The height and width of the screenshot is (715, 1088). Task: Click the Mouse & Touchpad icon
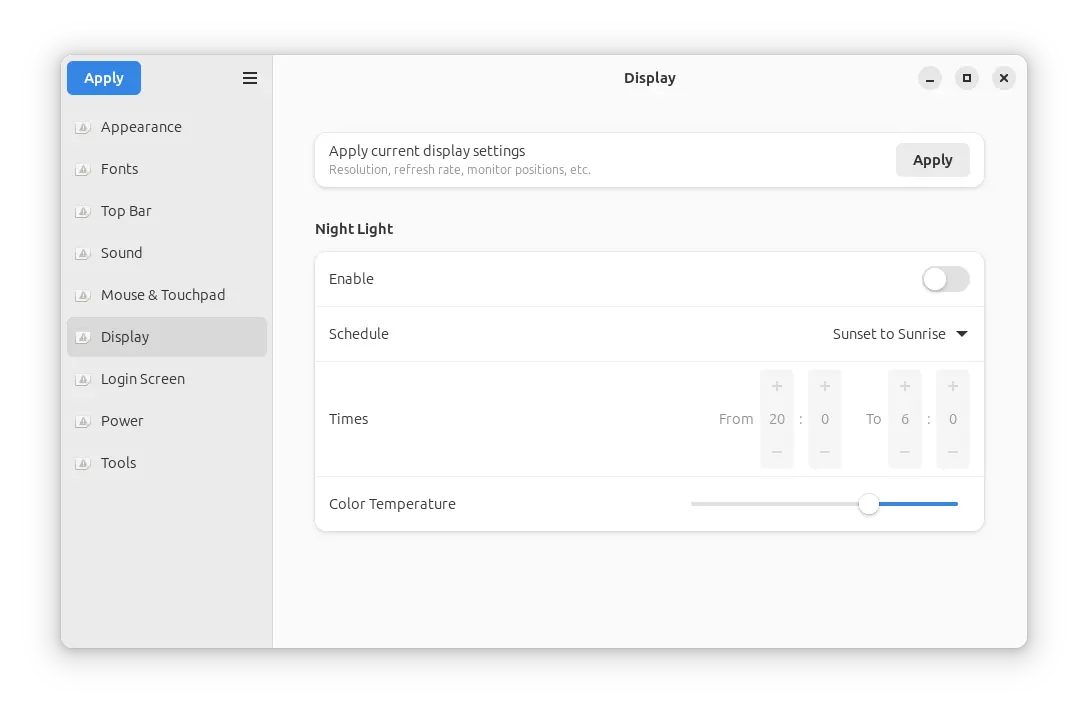click(82, 296)
